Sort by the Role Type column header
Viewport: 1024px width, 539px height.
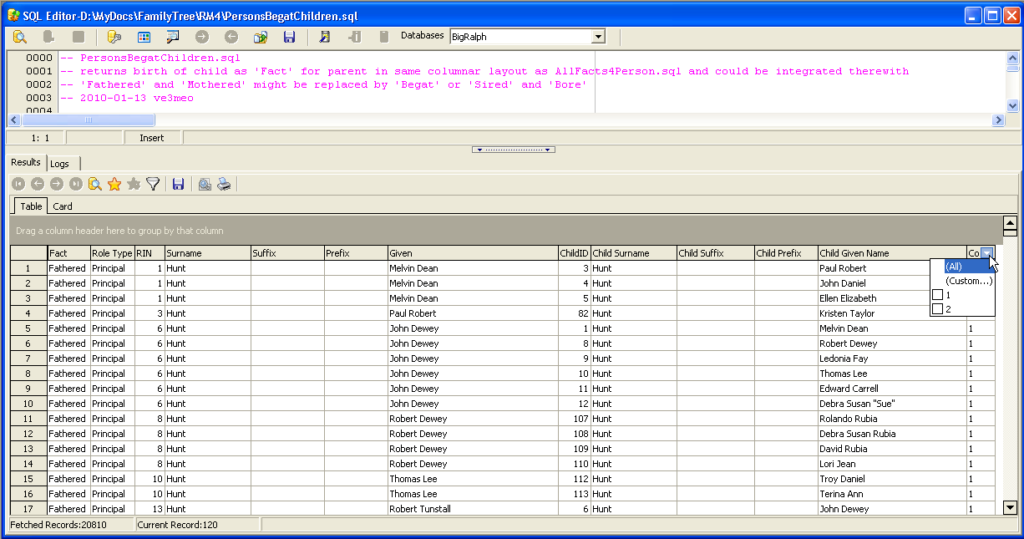point(112,253)
